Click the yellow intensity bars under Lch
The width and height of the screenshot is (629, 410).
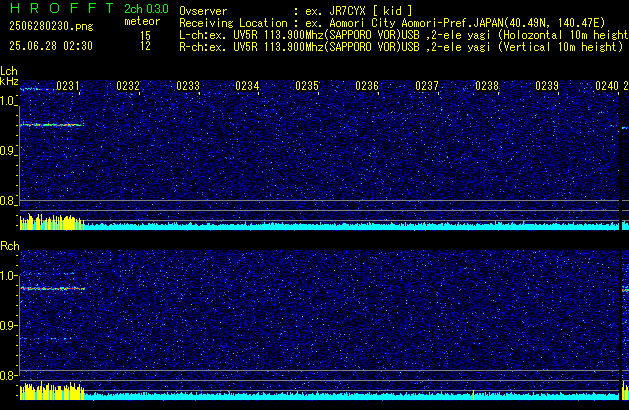(52, 223)
